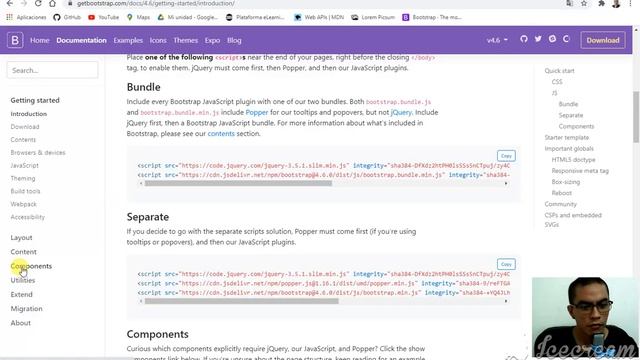
Task: Click the Bootstrap logo icon in navbar
Action: coord(15,40)
